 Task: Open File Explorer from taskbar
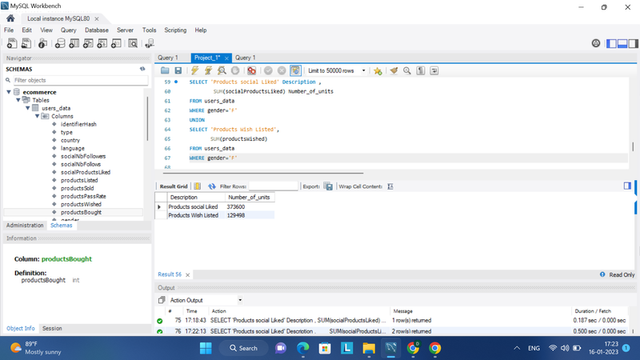tap(369, 348)
